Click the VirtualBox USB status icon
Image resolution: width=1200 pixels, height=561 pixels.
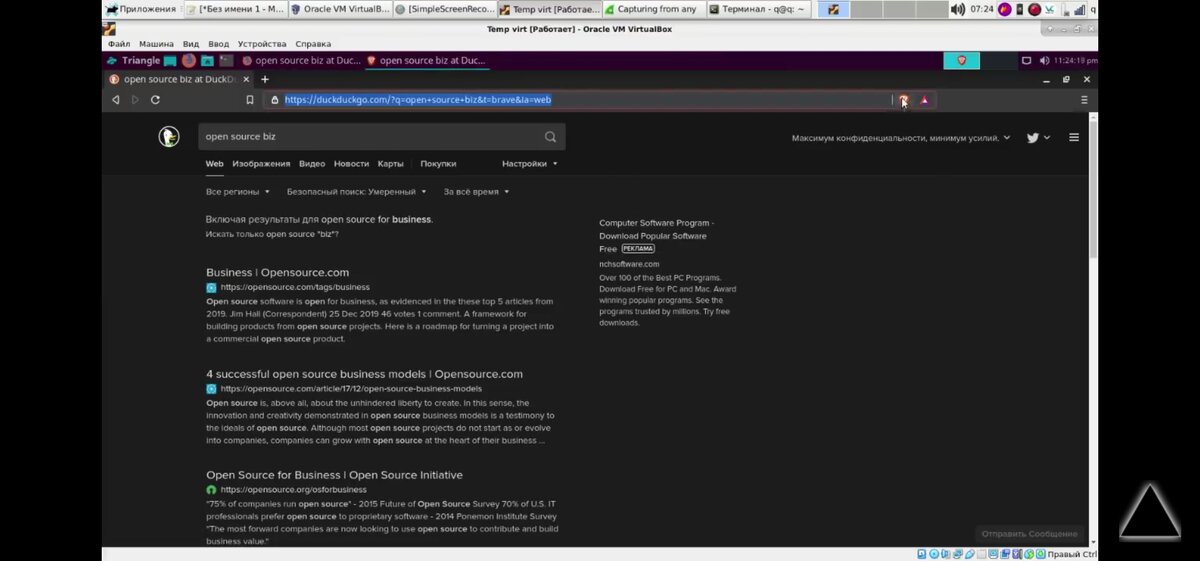(971, 554)
